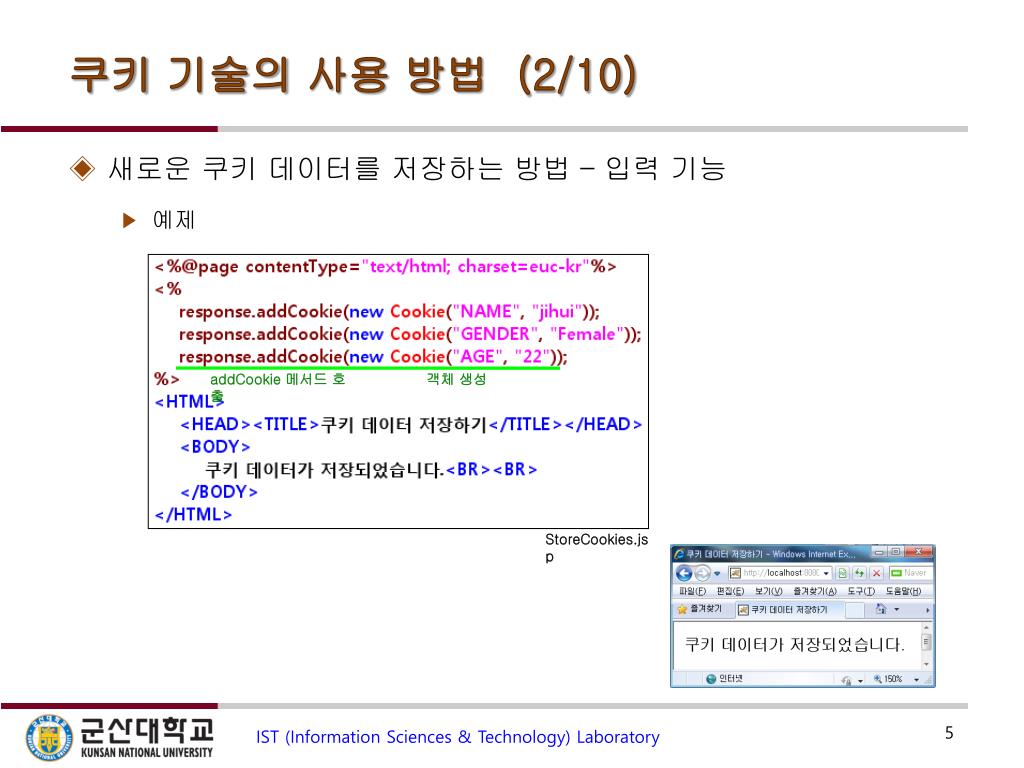1024x768 pixels.
Task: Click the green refresh arrows icon
Action: [859, 573]
